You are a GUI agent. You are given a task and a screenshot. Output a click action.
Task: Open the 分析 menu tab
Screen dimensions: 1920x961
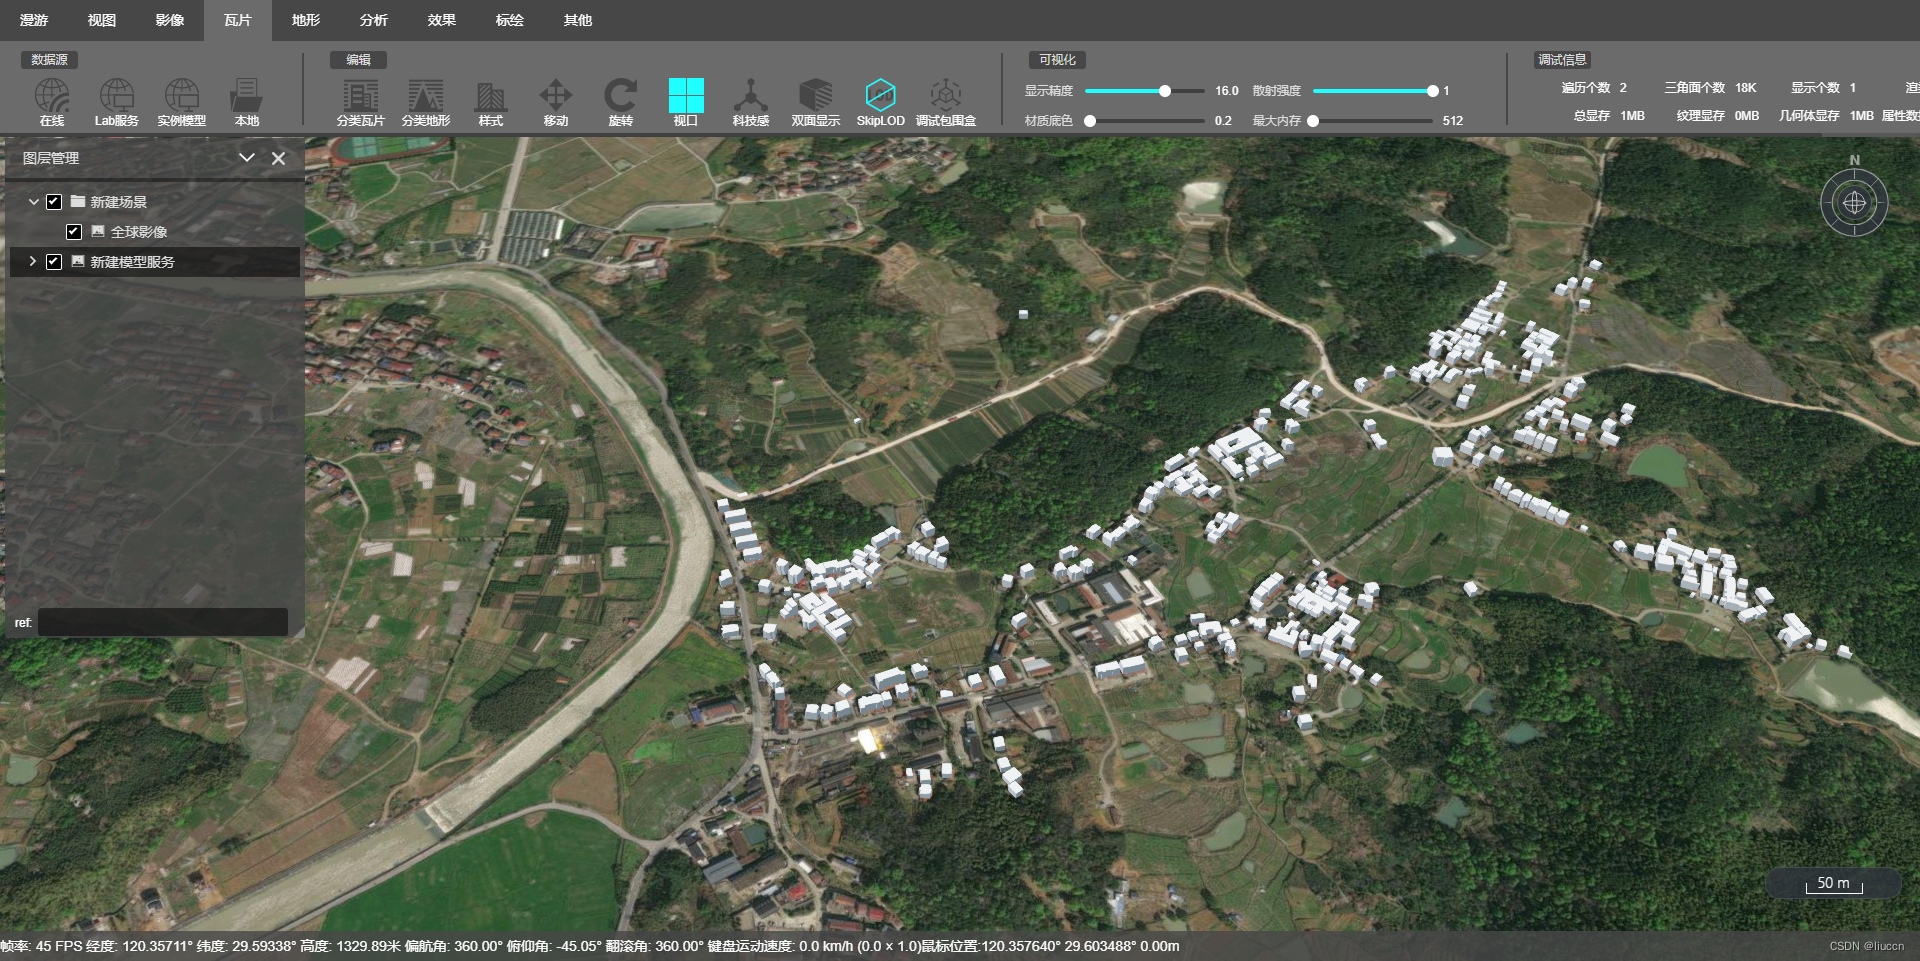pos(374,20)
